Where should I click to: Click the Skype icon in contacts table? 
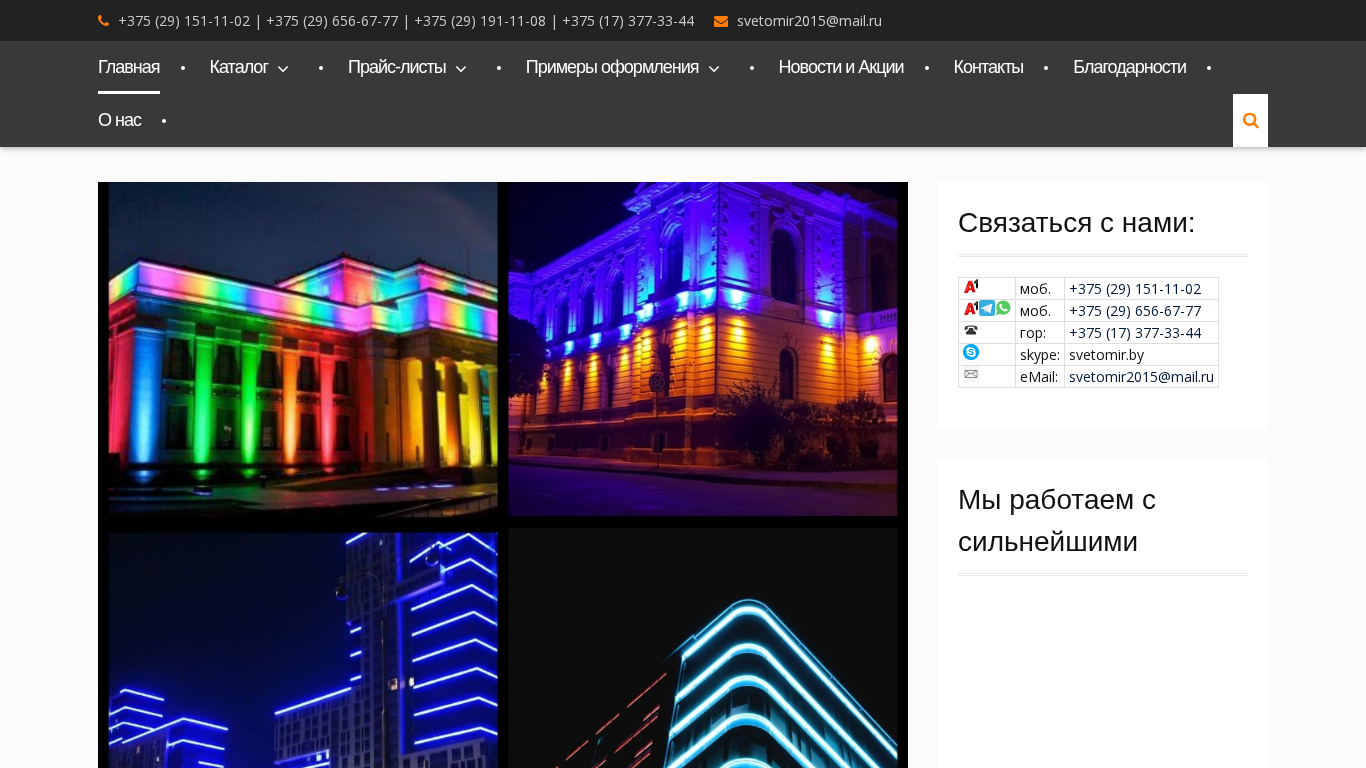tap(971, 352)
